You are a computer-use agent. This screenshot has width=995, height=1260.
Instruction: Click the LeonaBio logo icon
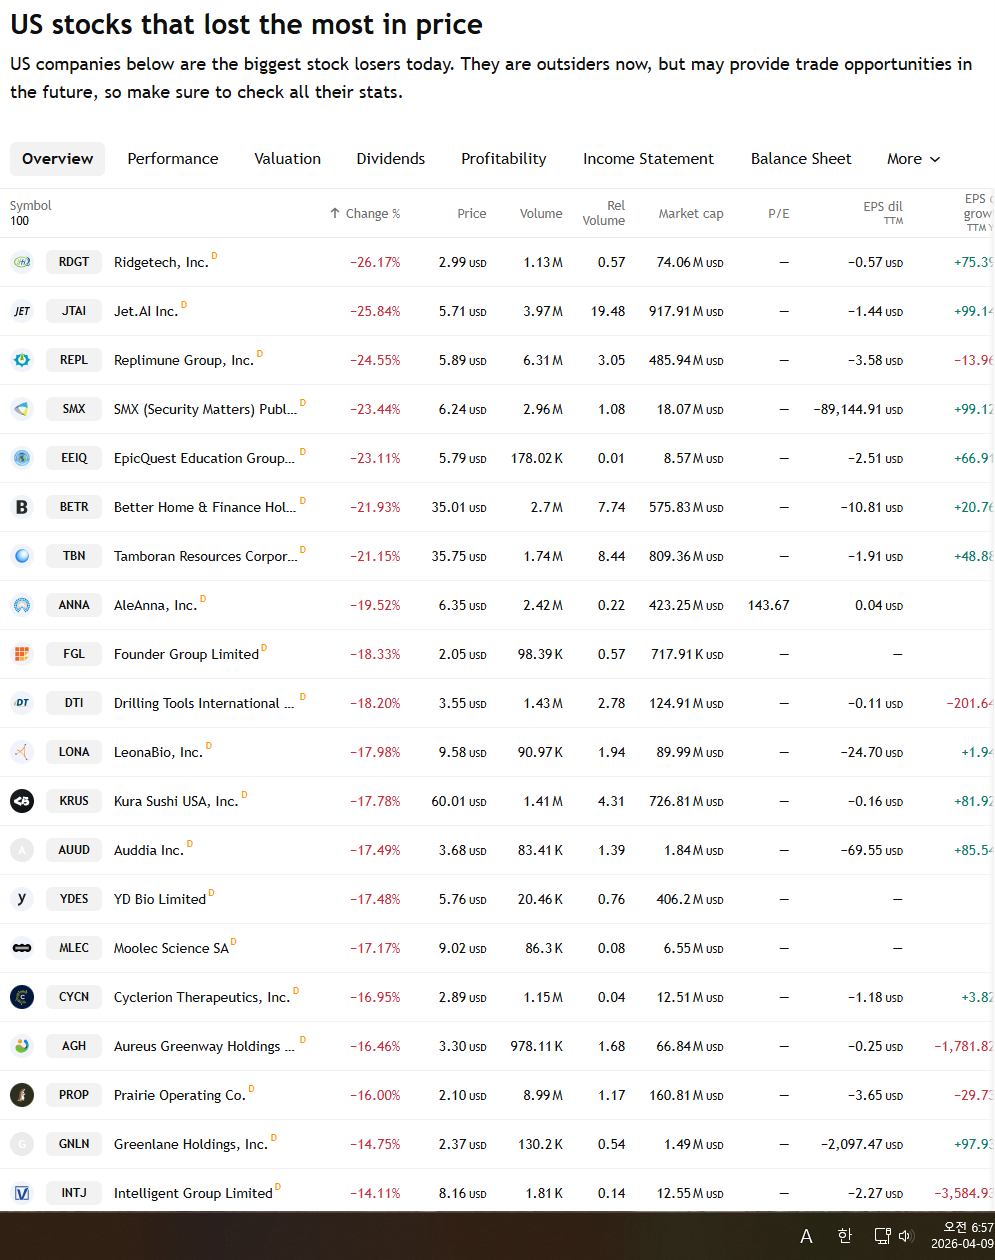coord(22,752)
